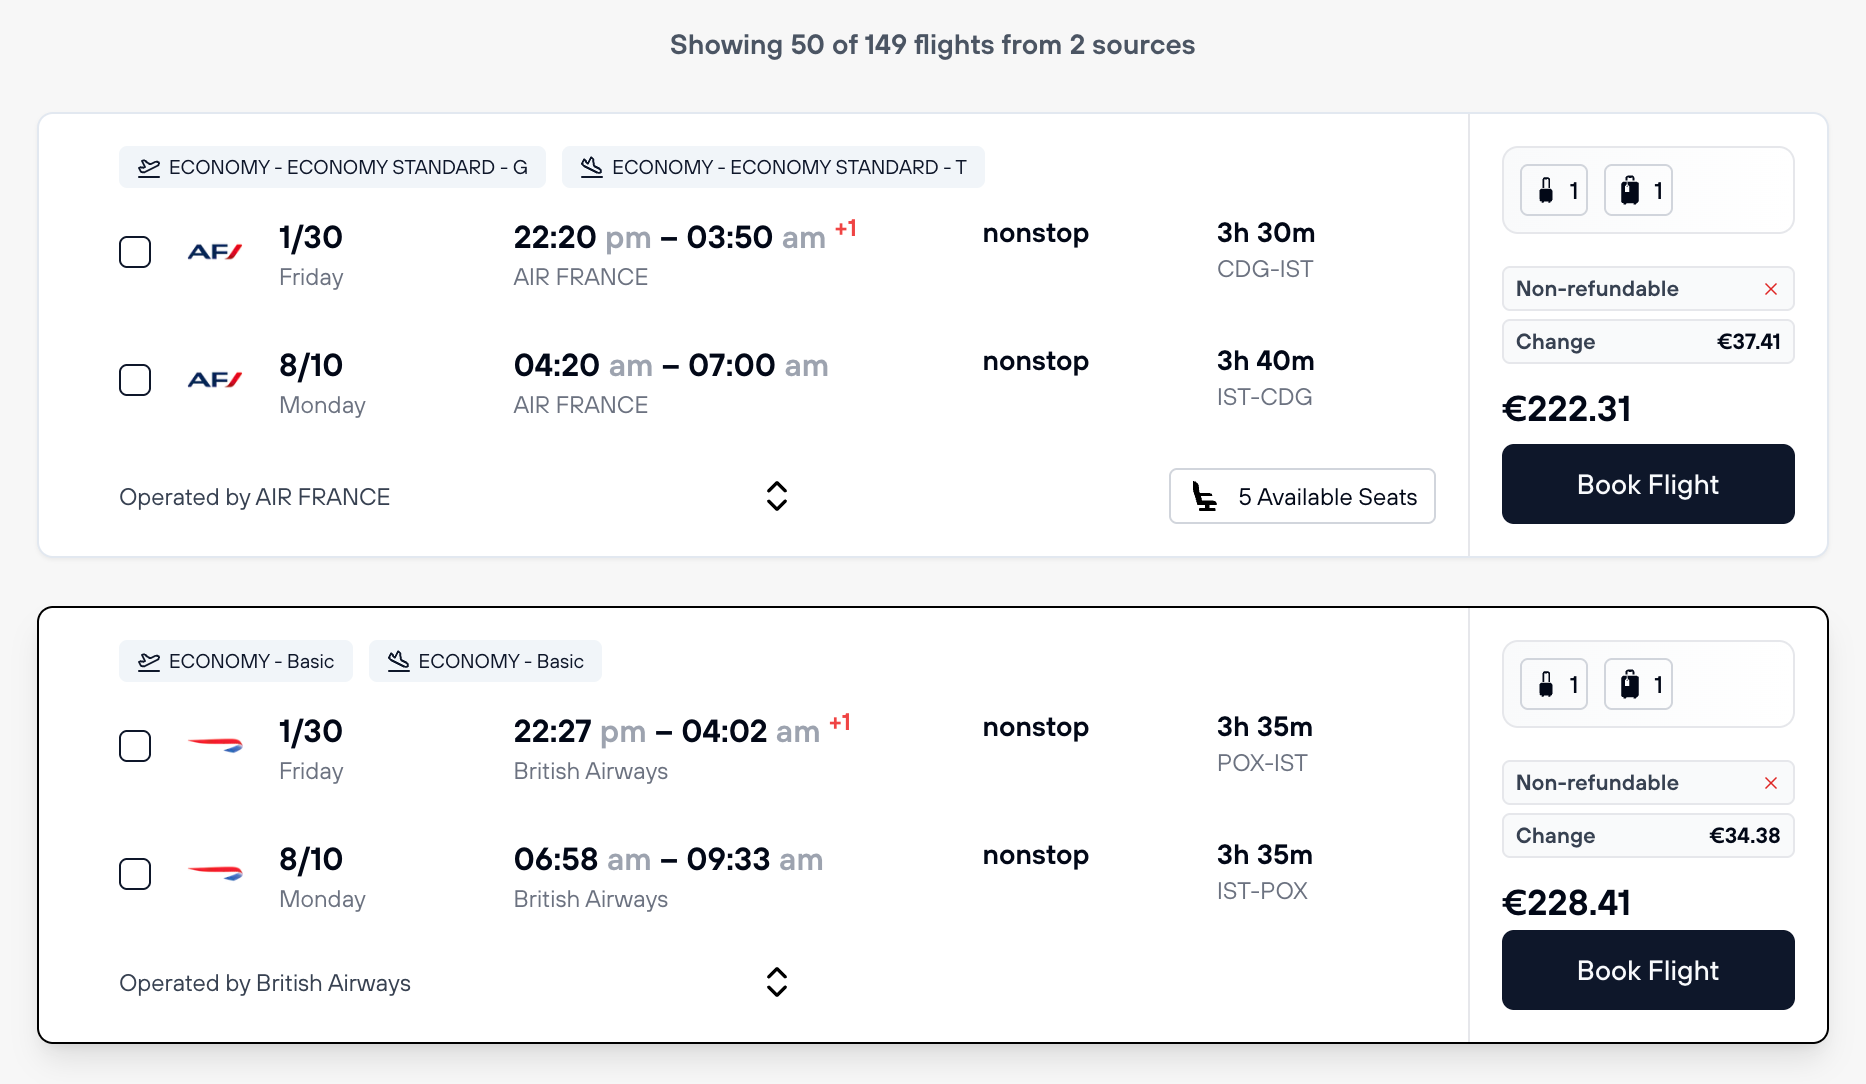Click British Airways logo on 1/30 flight

[215, 745]
